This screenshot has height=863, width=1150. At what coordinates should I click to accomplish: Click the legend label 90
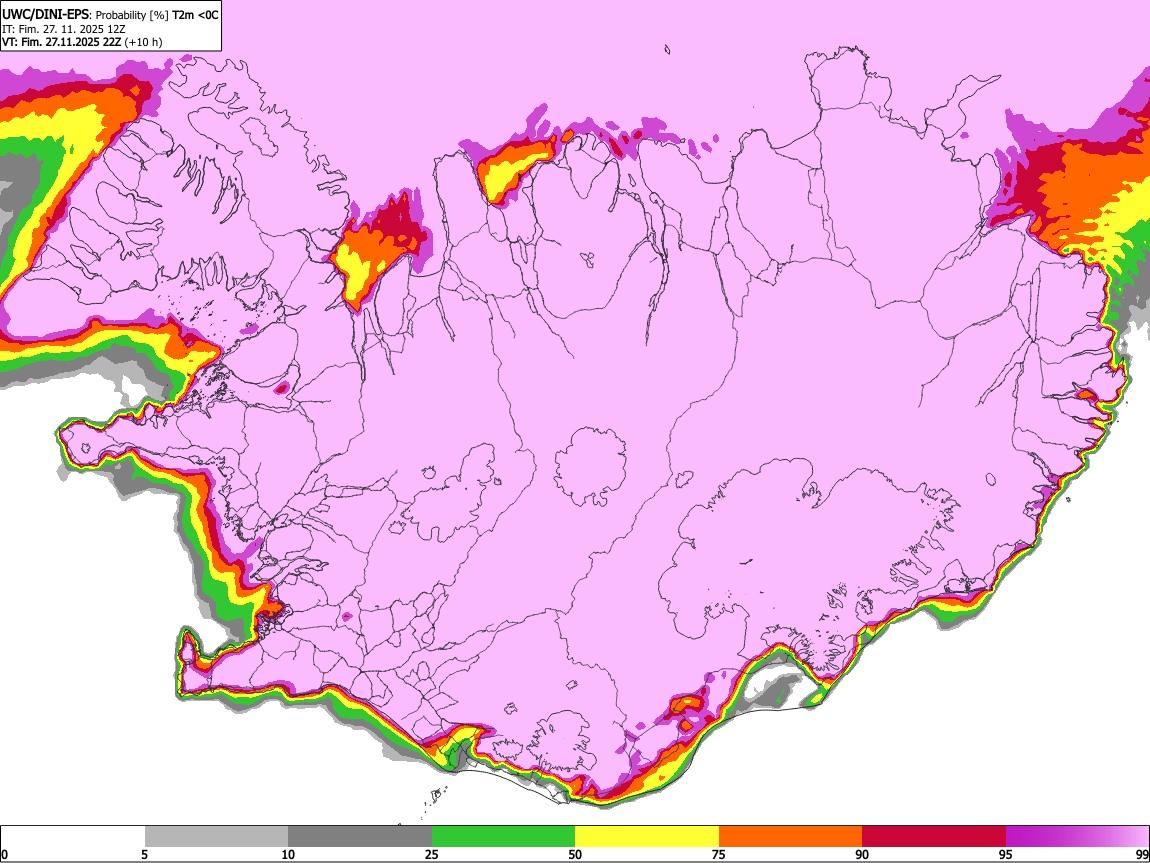pos(862,854)
